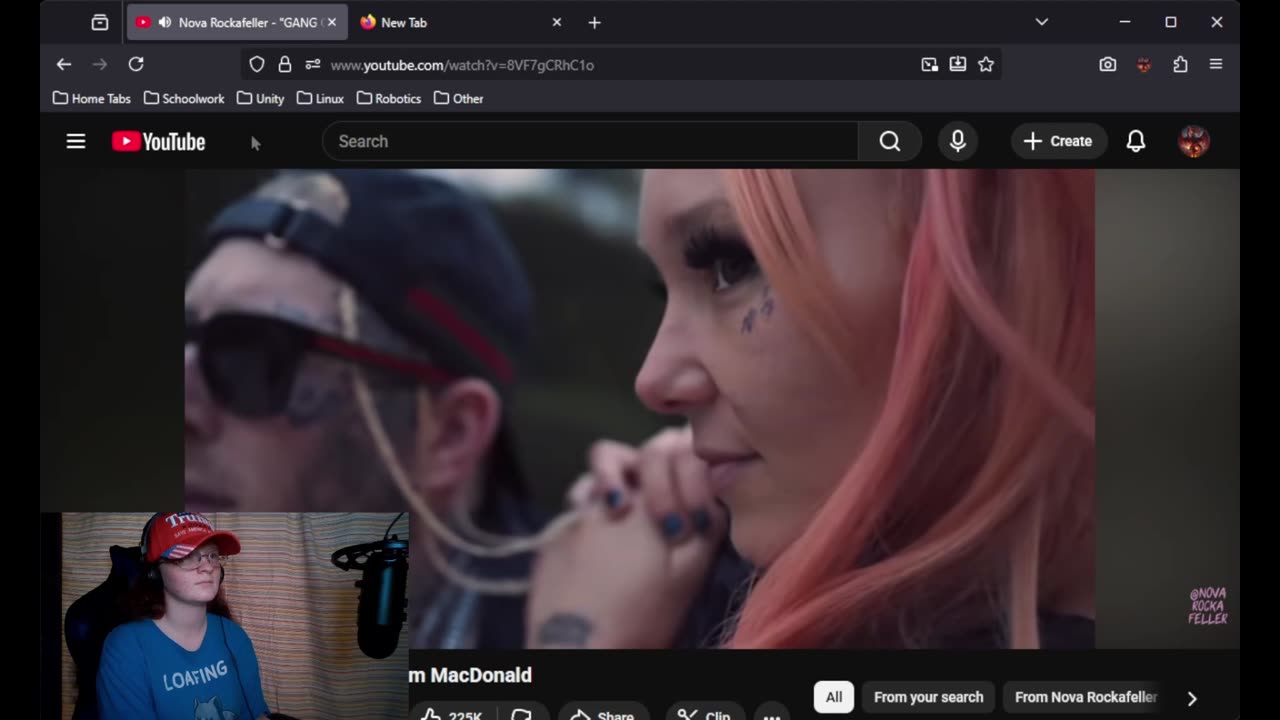Like the video (225K thumbs up)
1280x720 pixels.
pos(451,713)
